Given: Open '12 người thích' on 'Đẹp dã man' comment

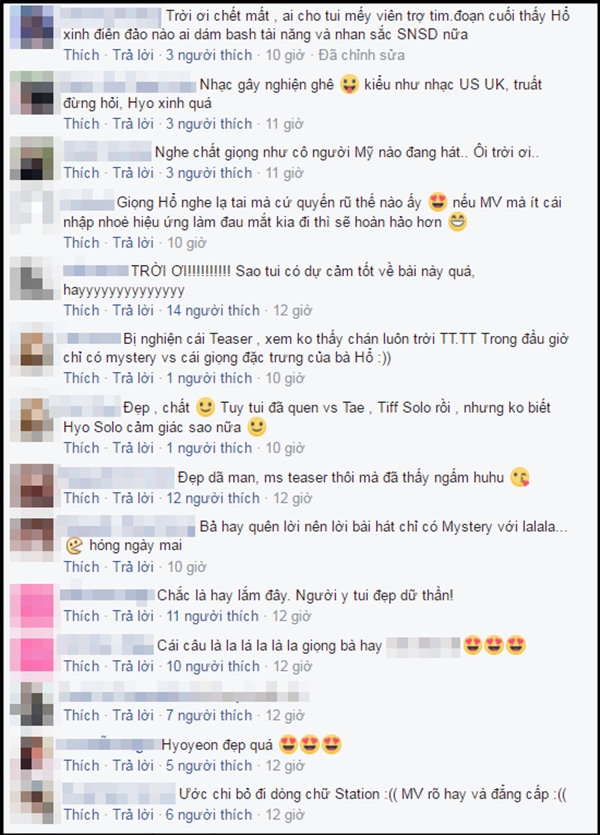Looking at the screenshot, I should (213, 498).
